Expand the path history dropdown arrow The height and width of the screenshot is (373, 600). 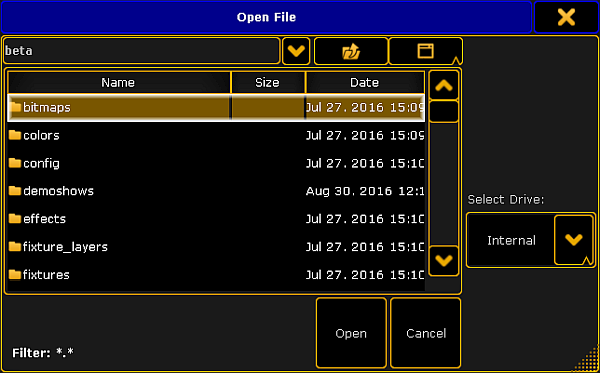[296, 51]
